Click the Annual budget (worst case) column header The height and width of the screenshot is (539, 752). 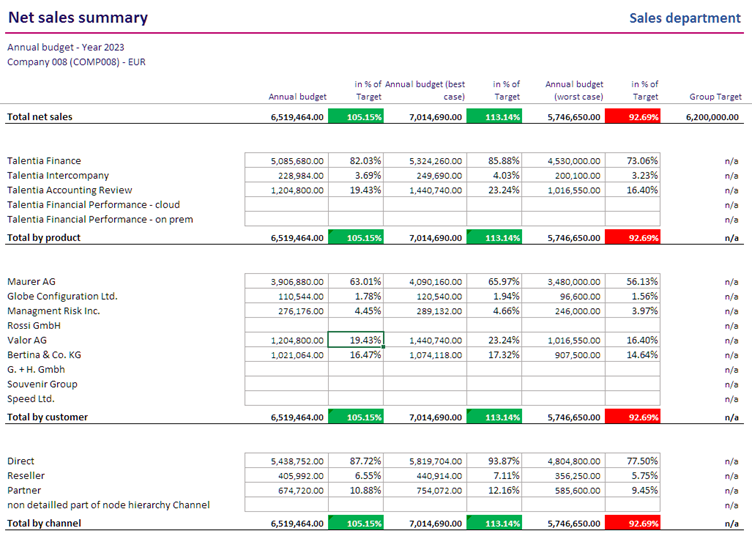click(573, 90)
